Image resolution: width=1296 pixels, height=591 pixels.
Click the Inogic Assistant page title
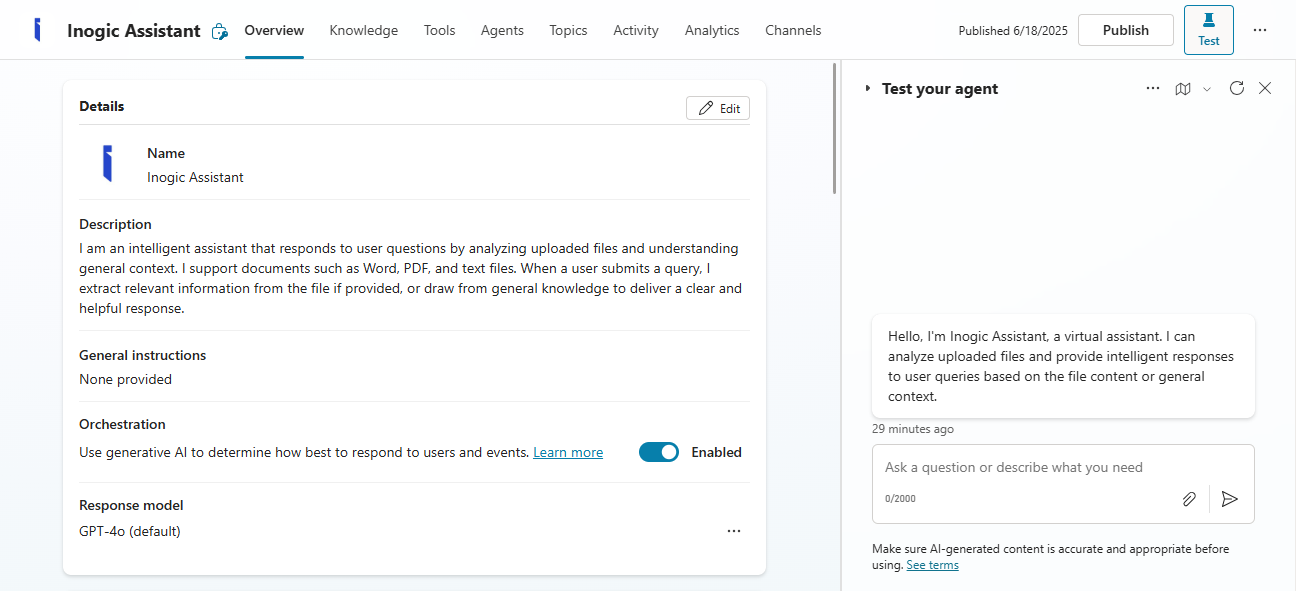coord(134,31)
